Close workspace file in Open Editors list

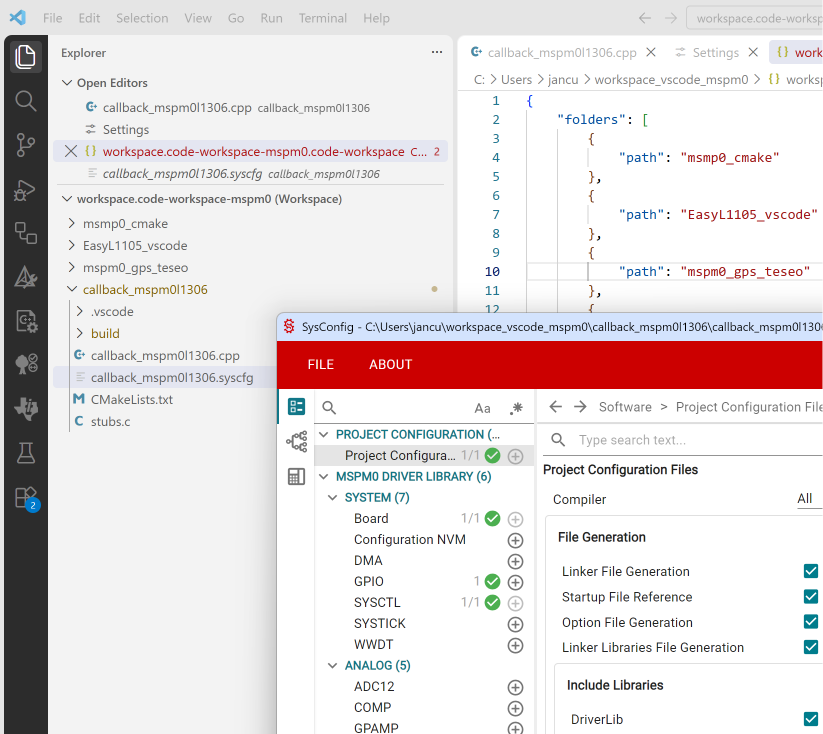coord(71,151)
